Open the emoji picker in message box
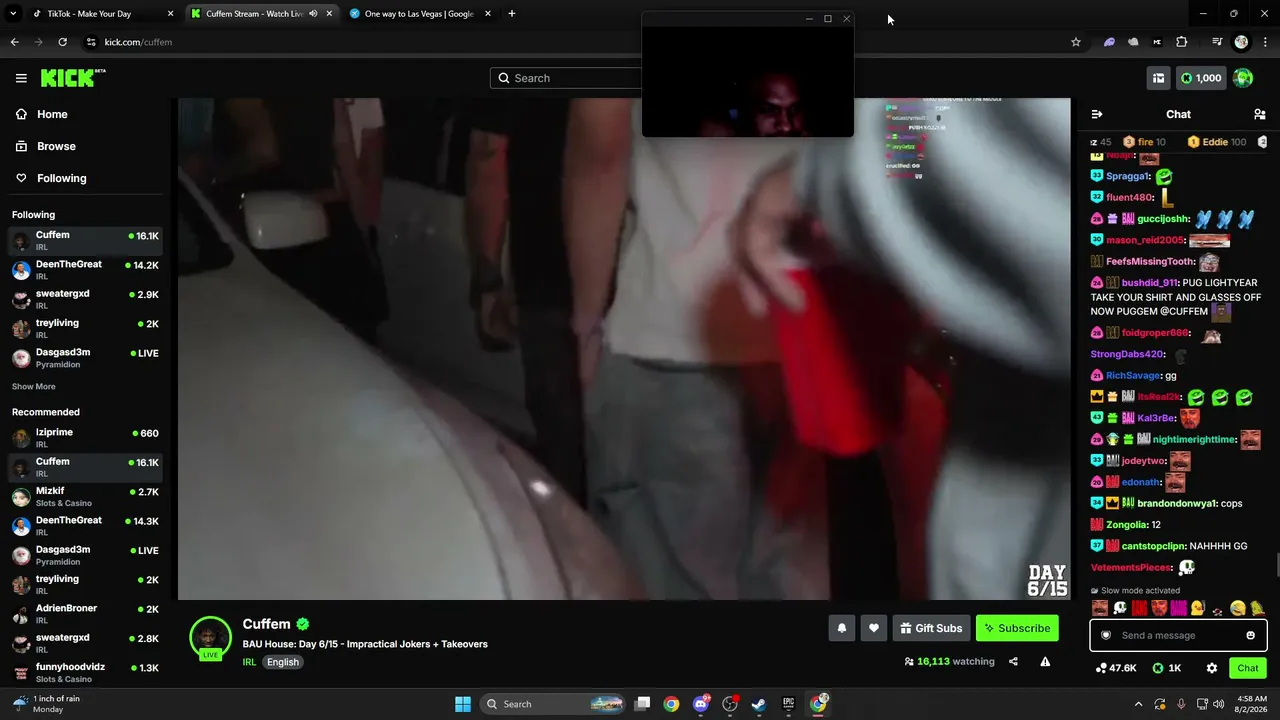 point(1250,635)
